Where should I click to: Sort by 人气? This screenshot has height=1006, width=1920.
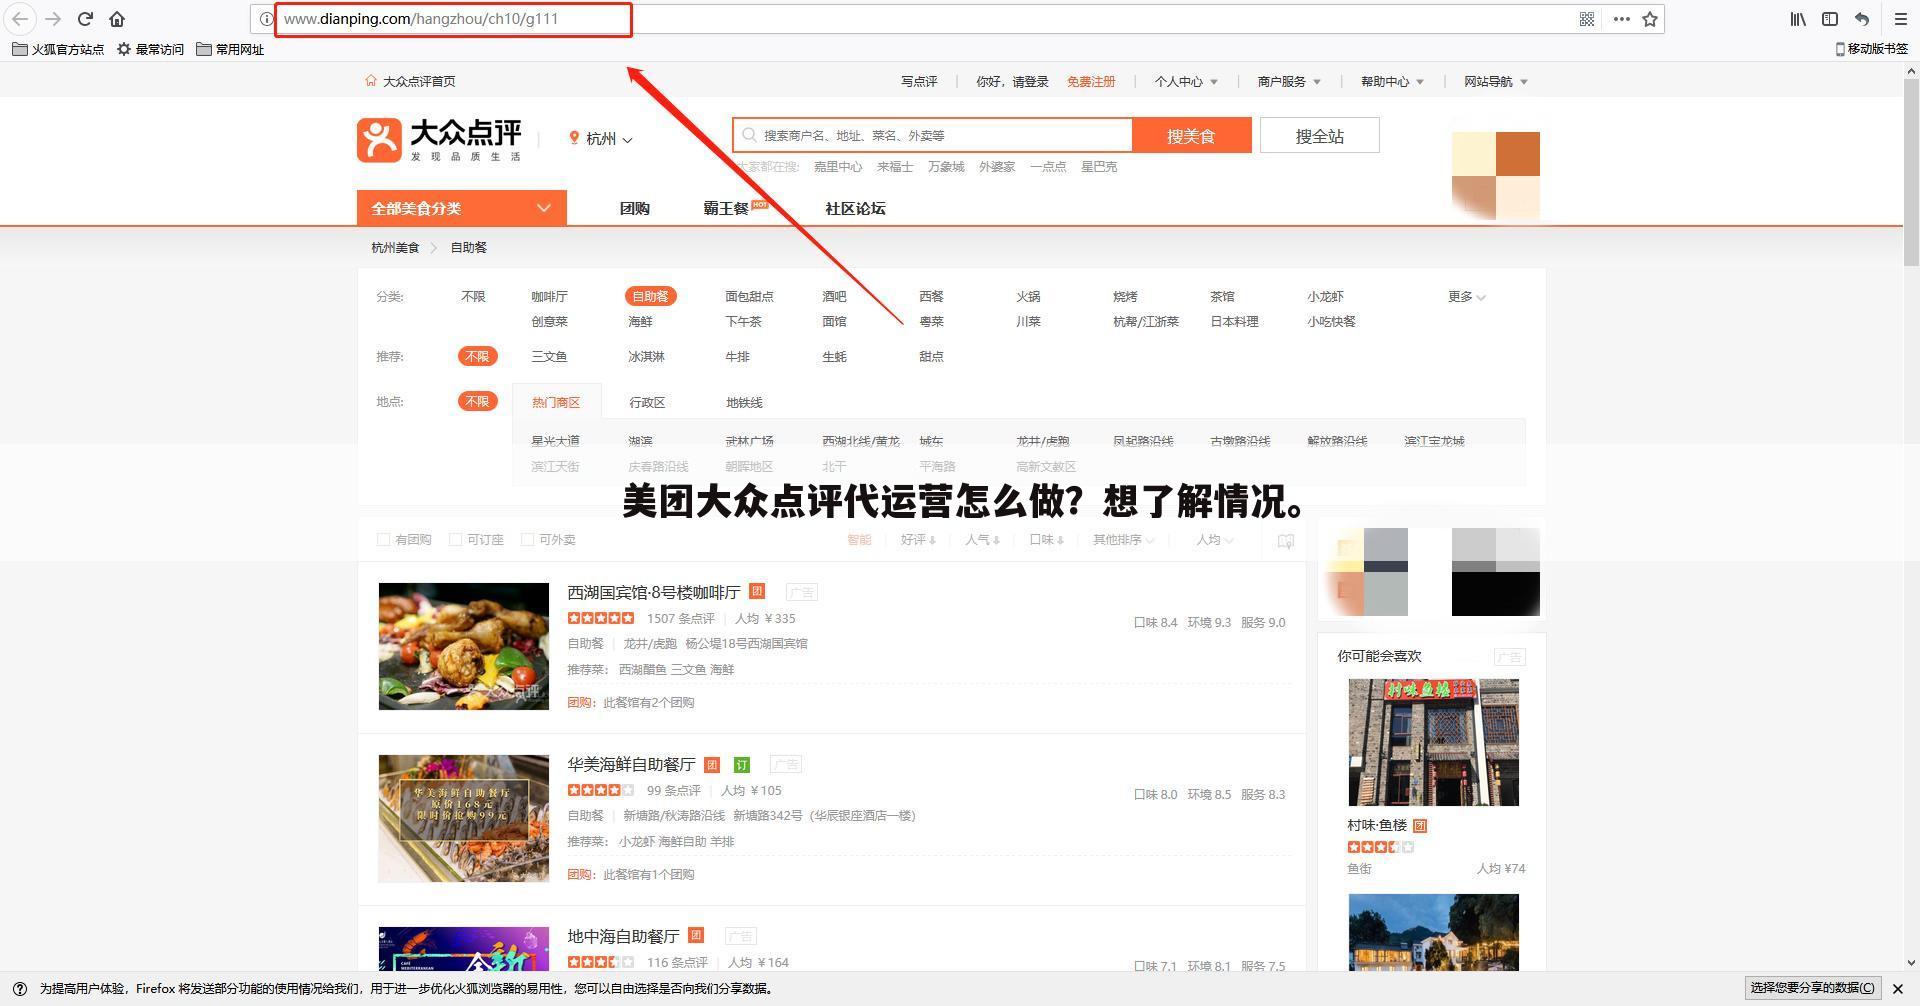point(982,540)
